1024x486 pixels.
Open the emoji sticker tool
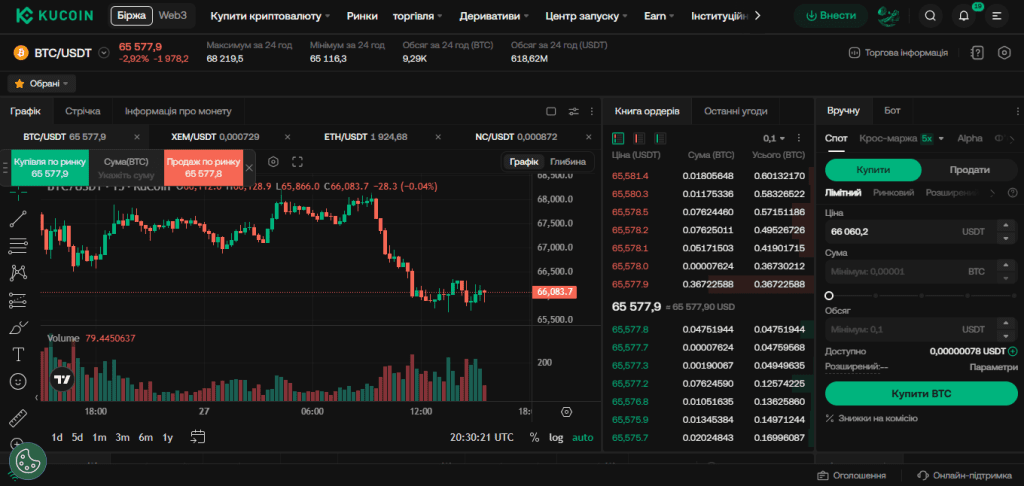pyautogui.click(x=18, y=381)
